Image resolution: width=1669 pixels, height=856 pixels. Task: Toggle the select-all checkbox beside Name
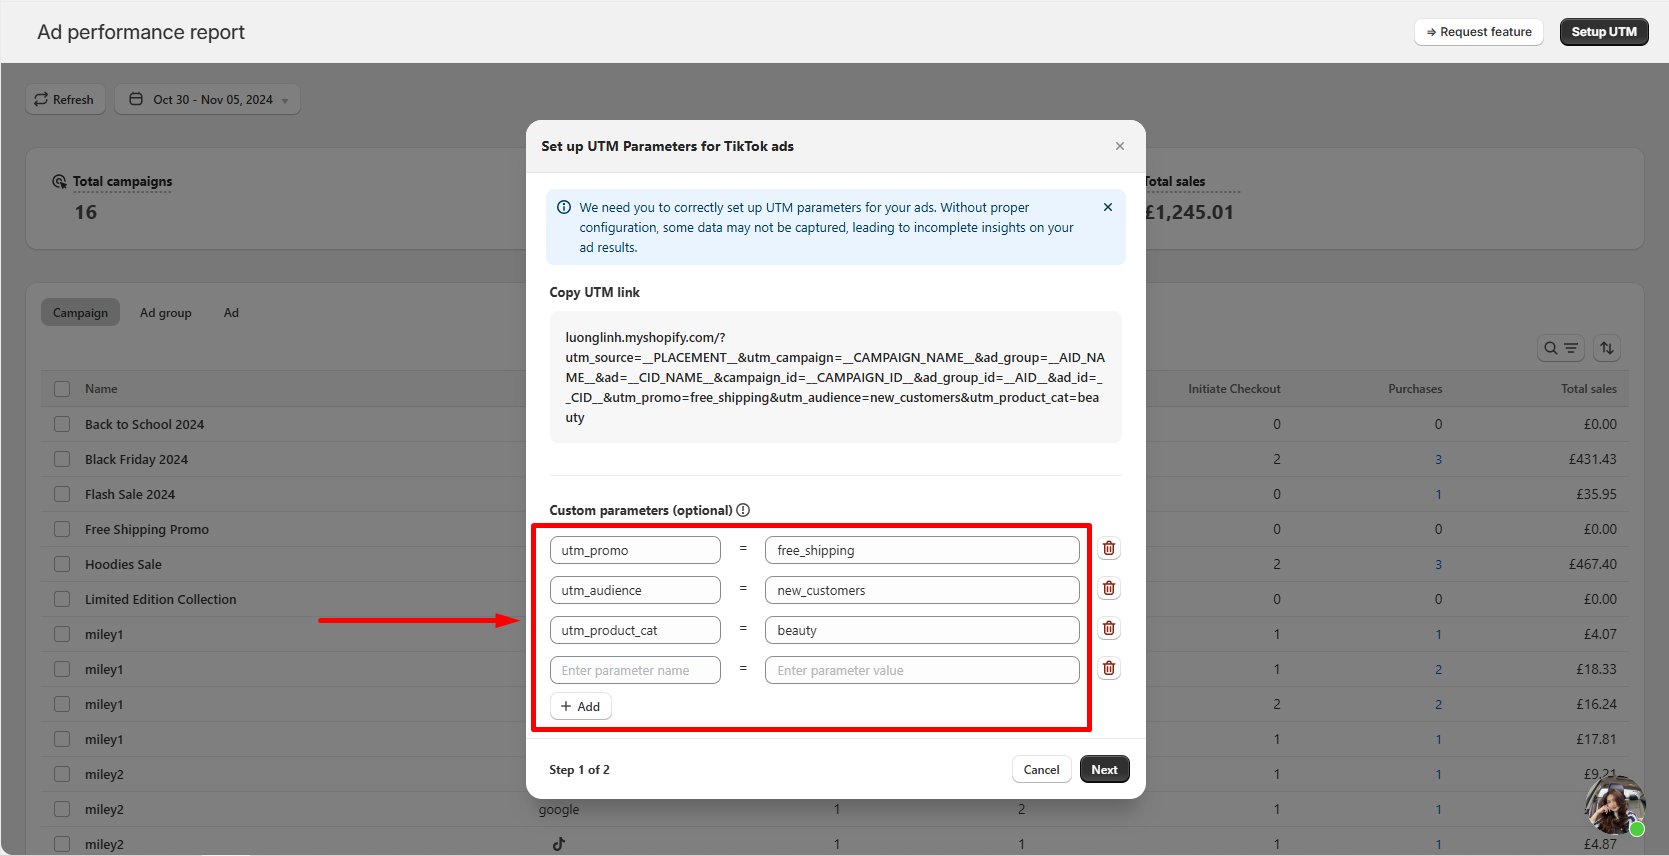pyautogui.click(x=62, y=389)
